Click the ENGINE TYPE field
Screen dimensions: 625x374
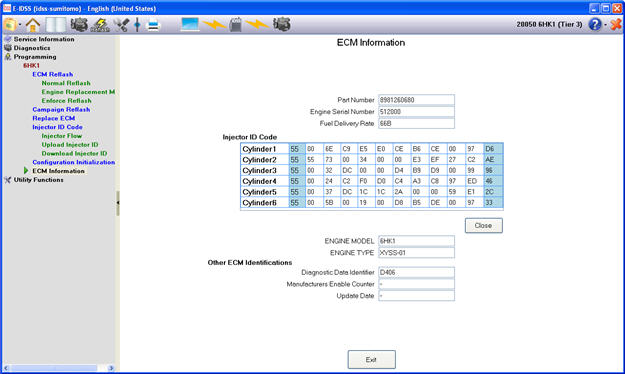point(416,253)
